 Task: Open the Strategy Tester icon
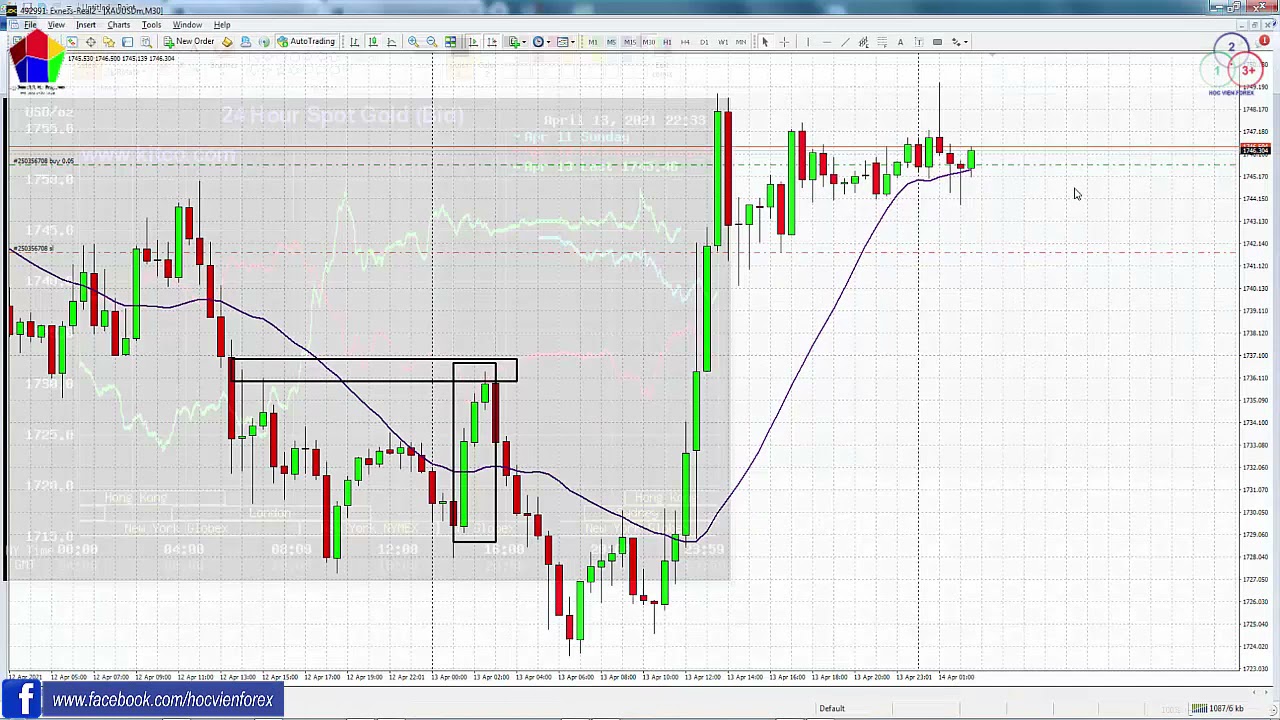146,42
